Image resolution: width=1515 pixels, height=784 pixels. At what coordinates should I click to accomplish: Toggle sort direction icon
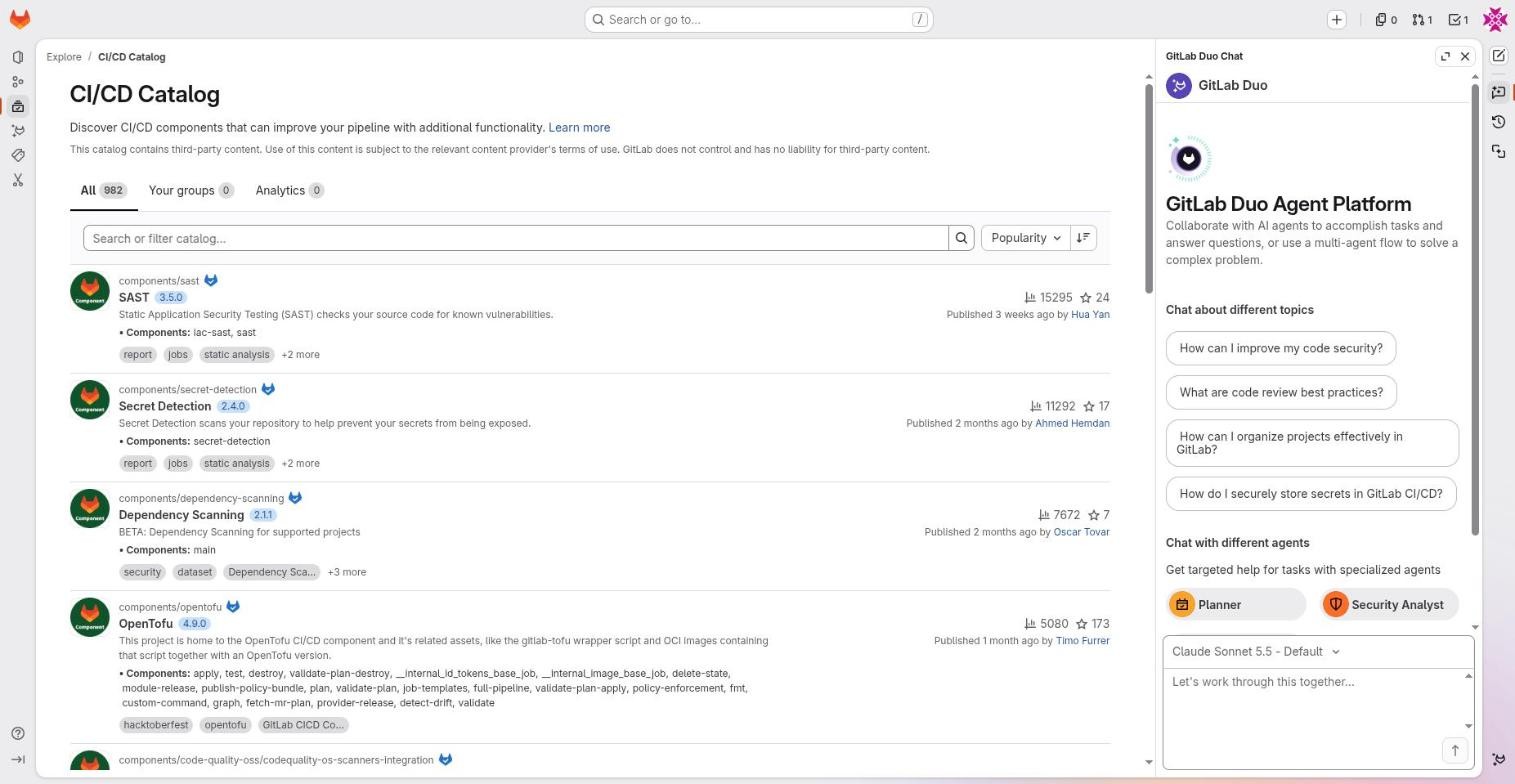1083,238
